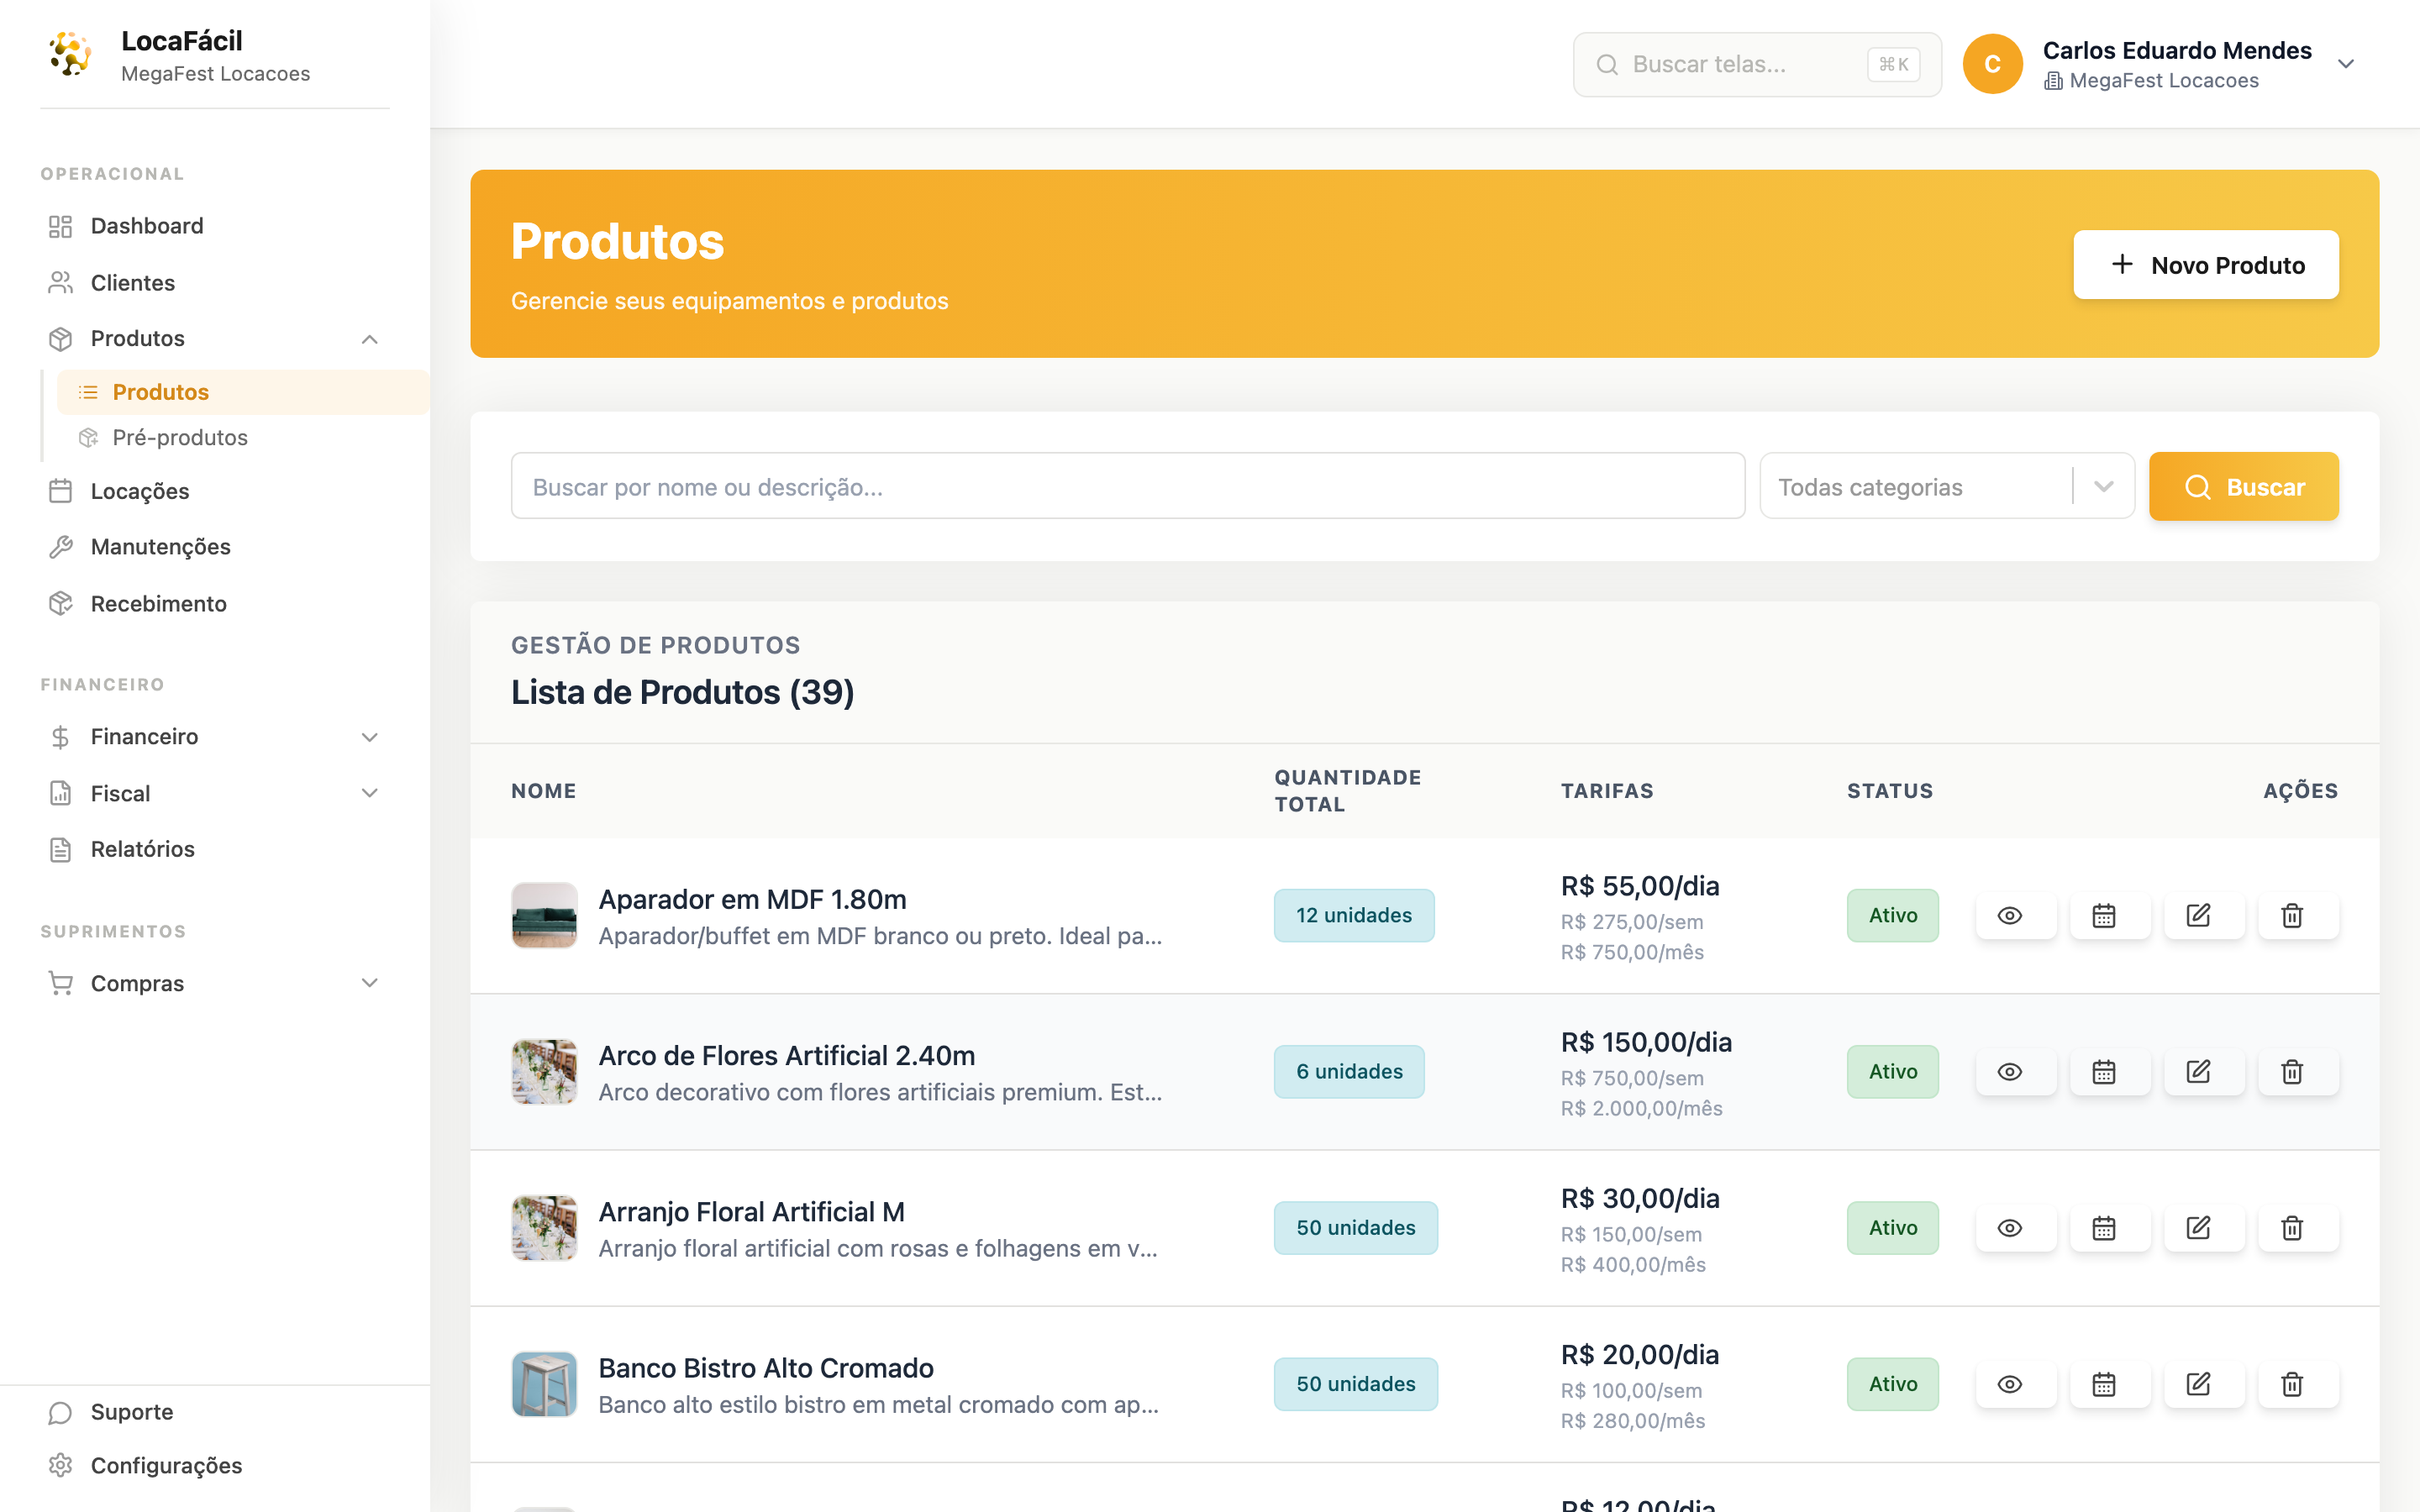Focus the Buscar telas search field
Image resolution: width=2420 pixels, height=1512 pixels.
coord(1756,64)
